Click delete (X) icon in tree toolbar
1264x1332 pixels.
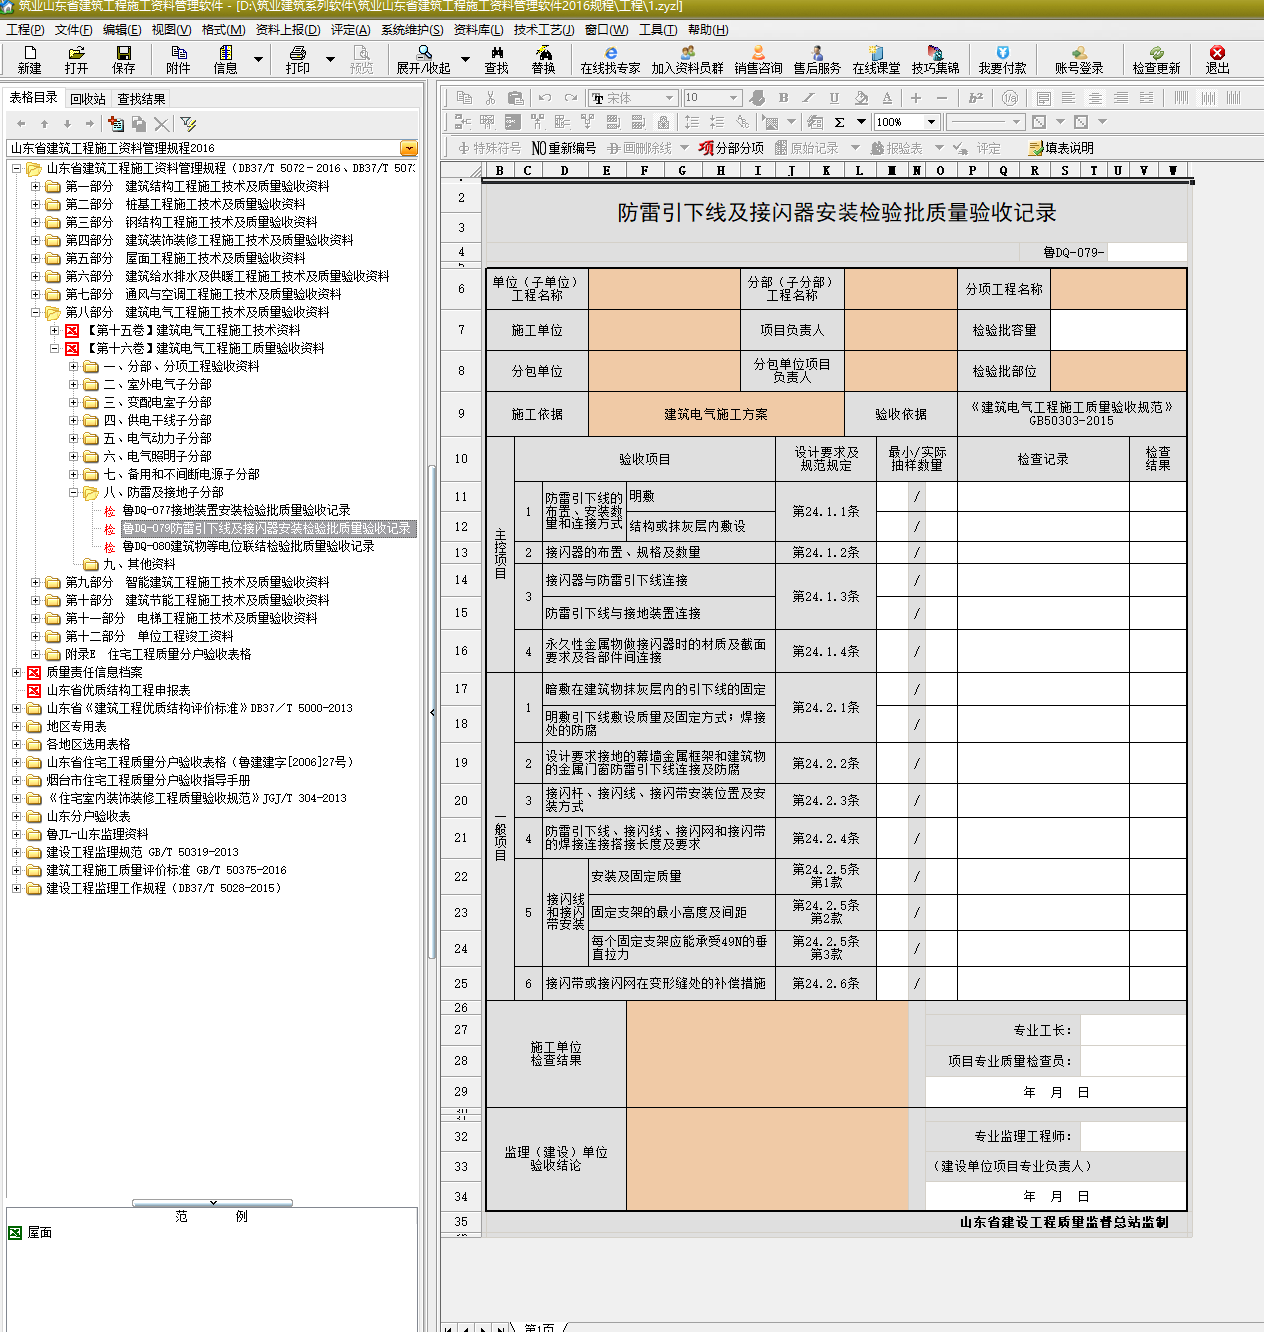[x=161, y=124]
